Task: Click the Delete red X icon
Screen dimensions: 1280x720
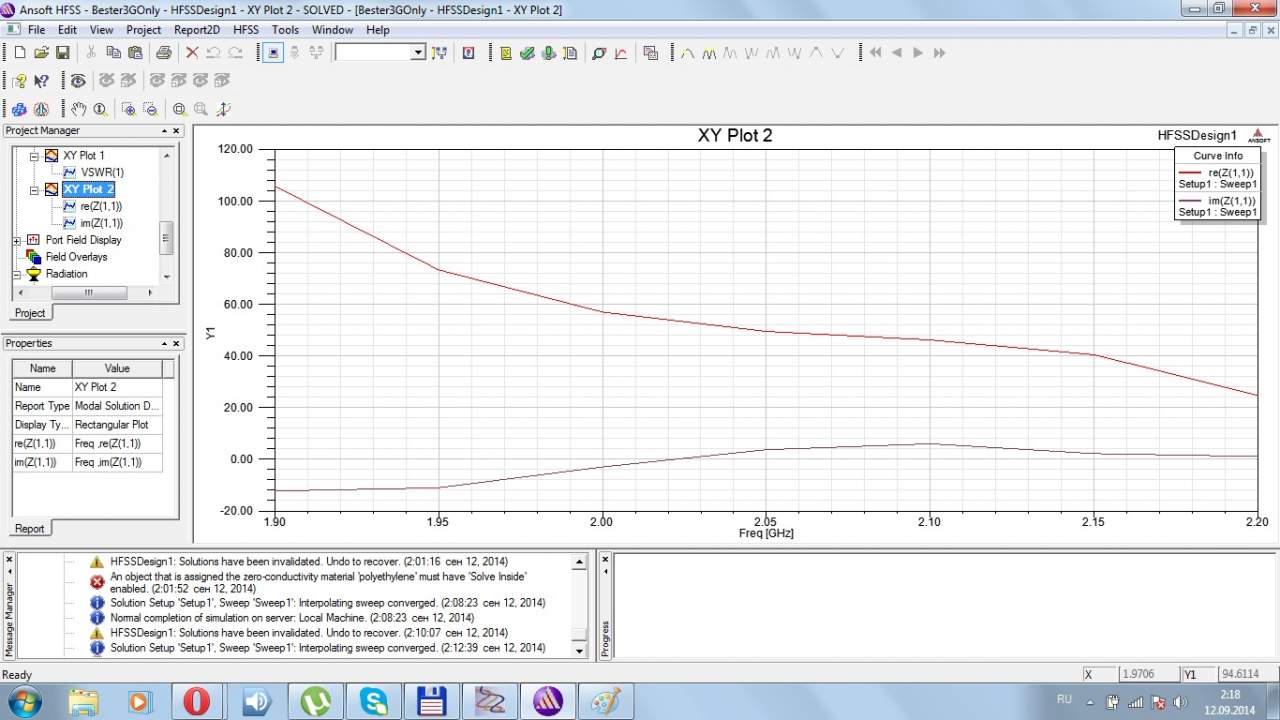Action: pos(192,53)
